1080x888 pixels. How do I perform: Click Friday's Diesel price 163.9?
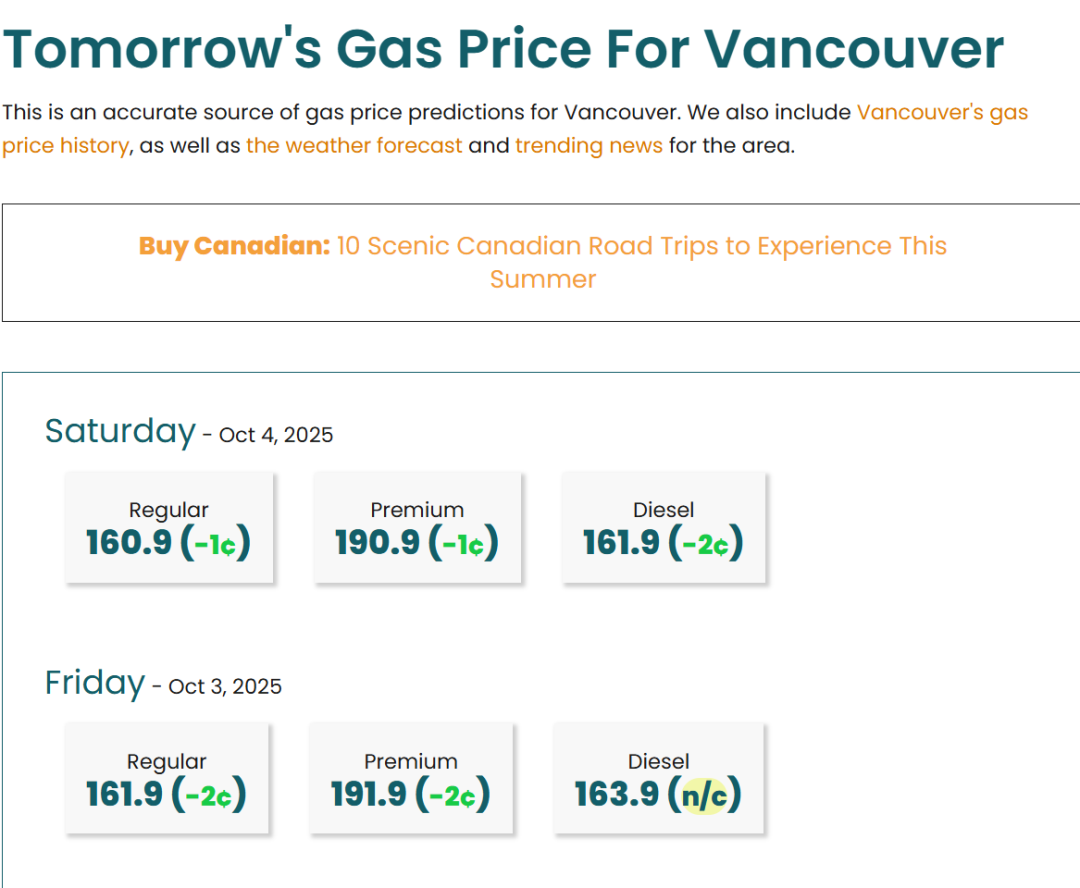pos(616,795)
